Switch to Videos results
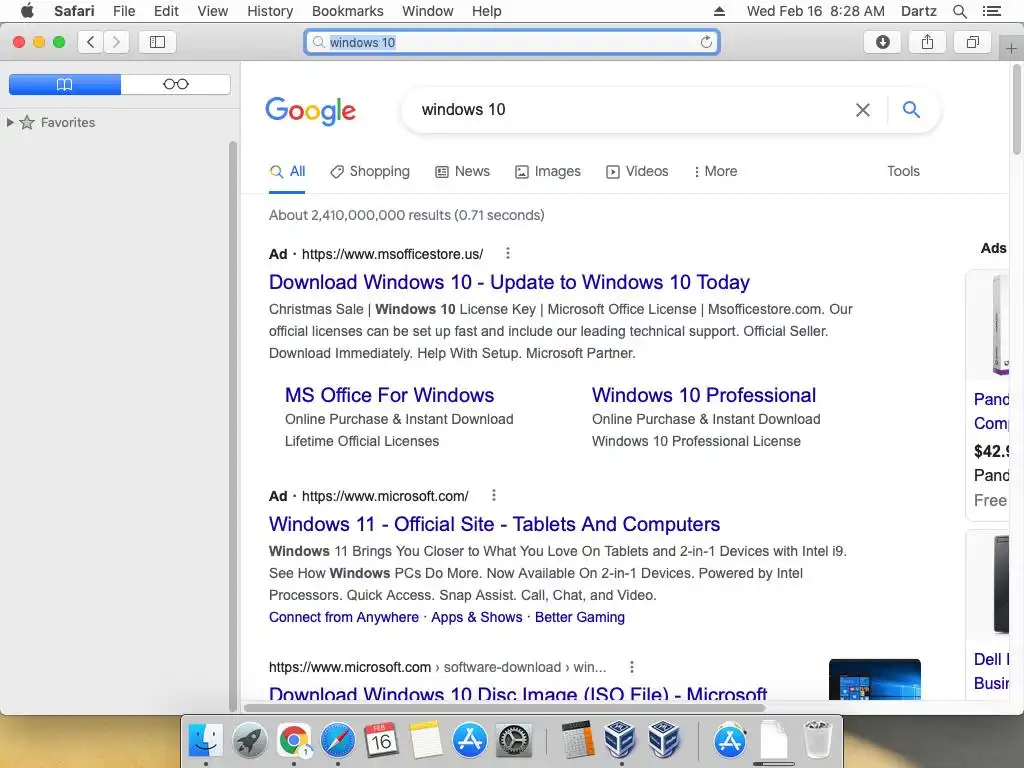This screenshot has width=1024, height=768. pos(637,171)
